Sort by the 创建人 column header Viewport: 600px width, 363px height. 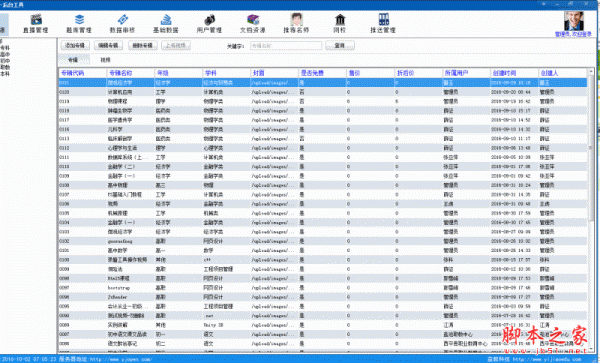562,73
